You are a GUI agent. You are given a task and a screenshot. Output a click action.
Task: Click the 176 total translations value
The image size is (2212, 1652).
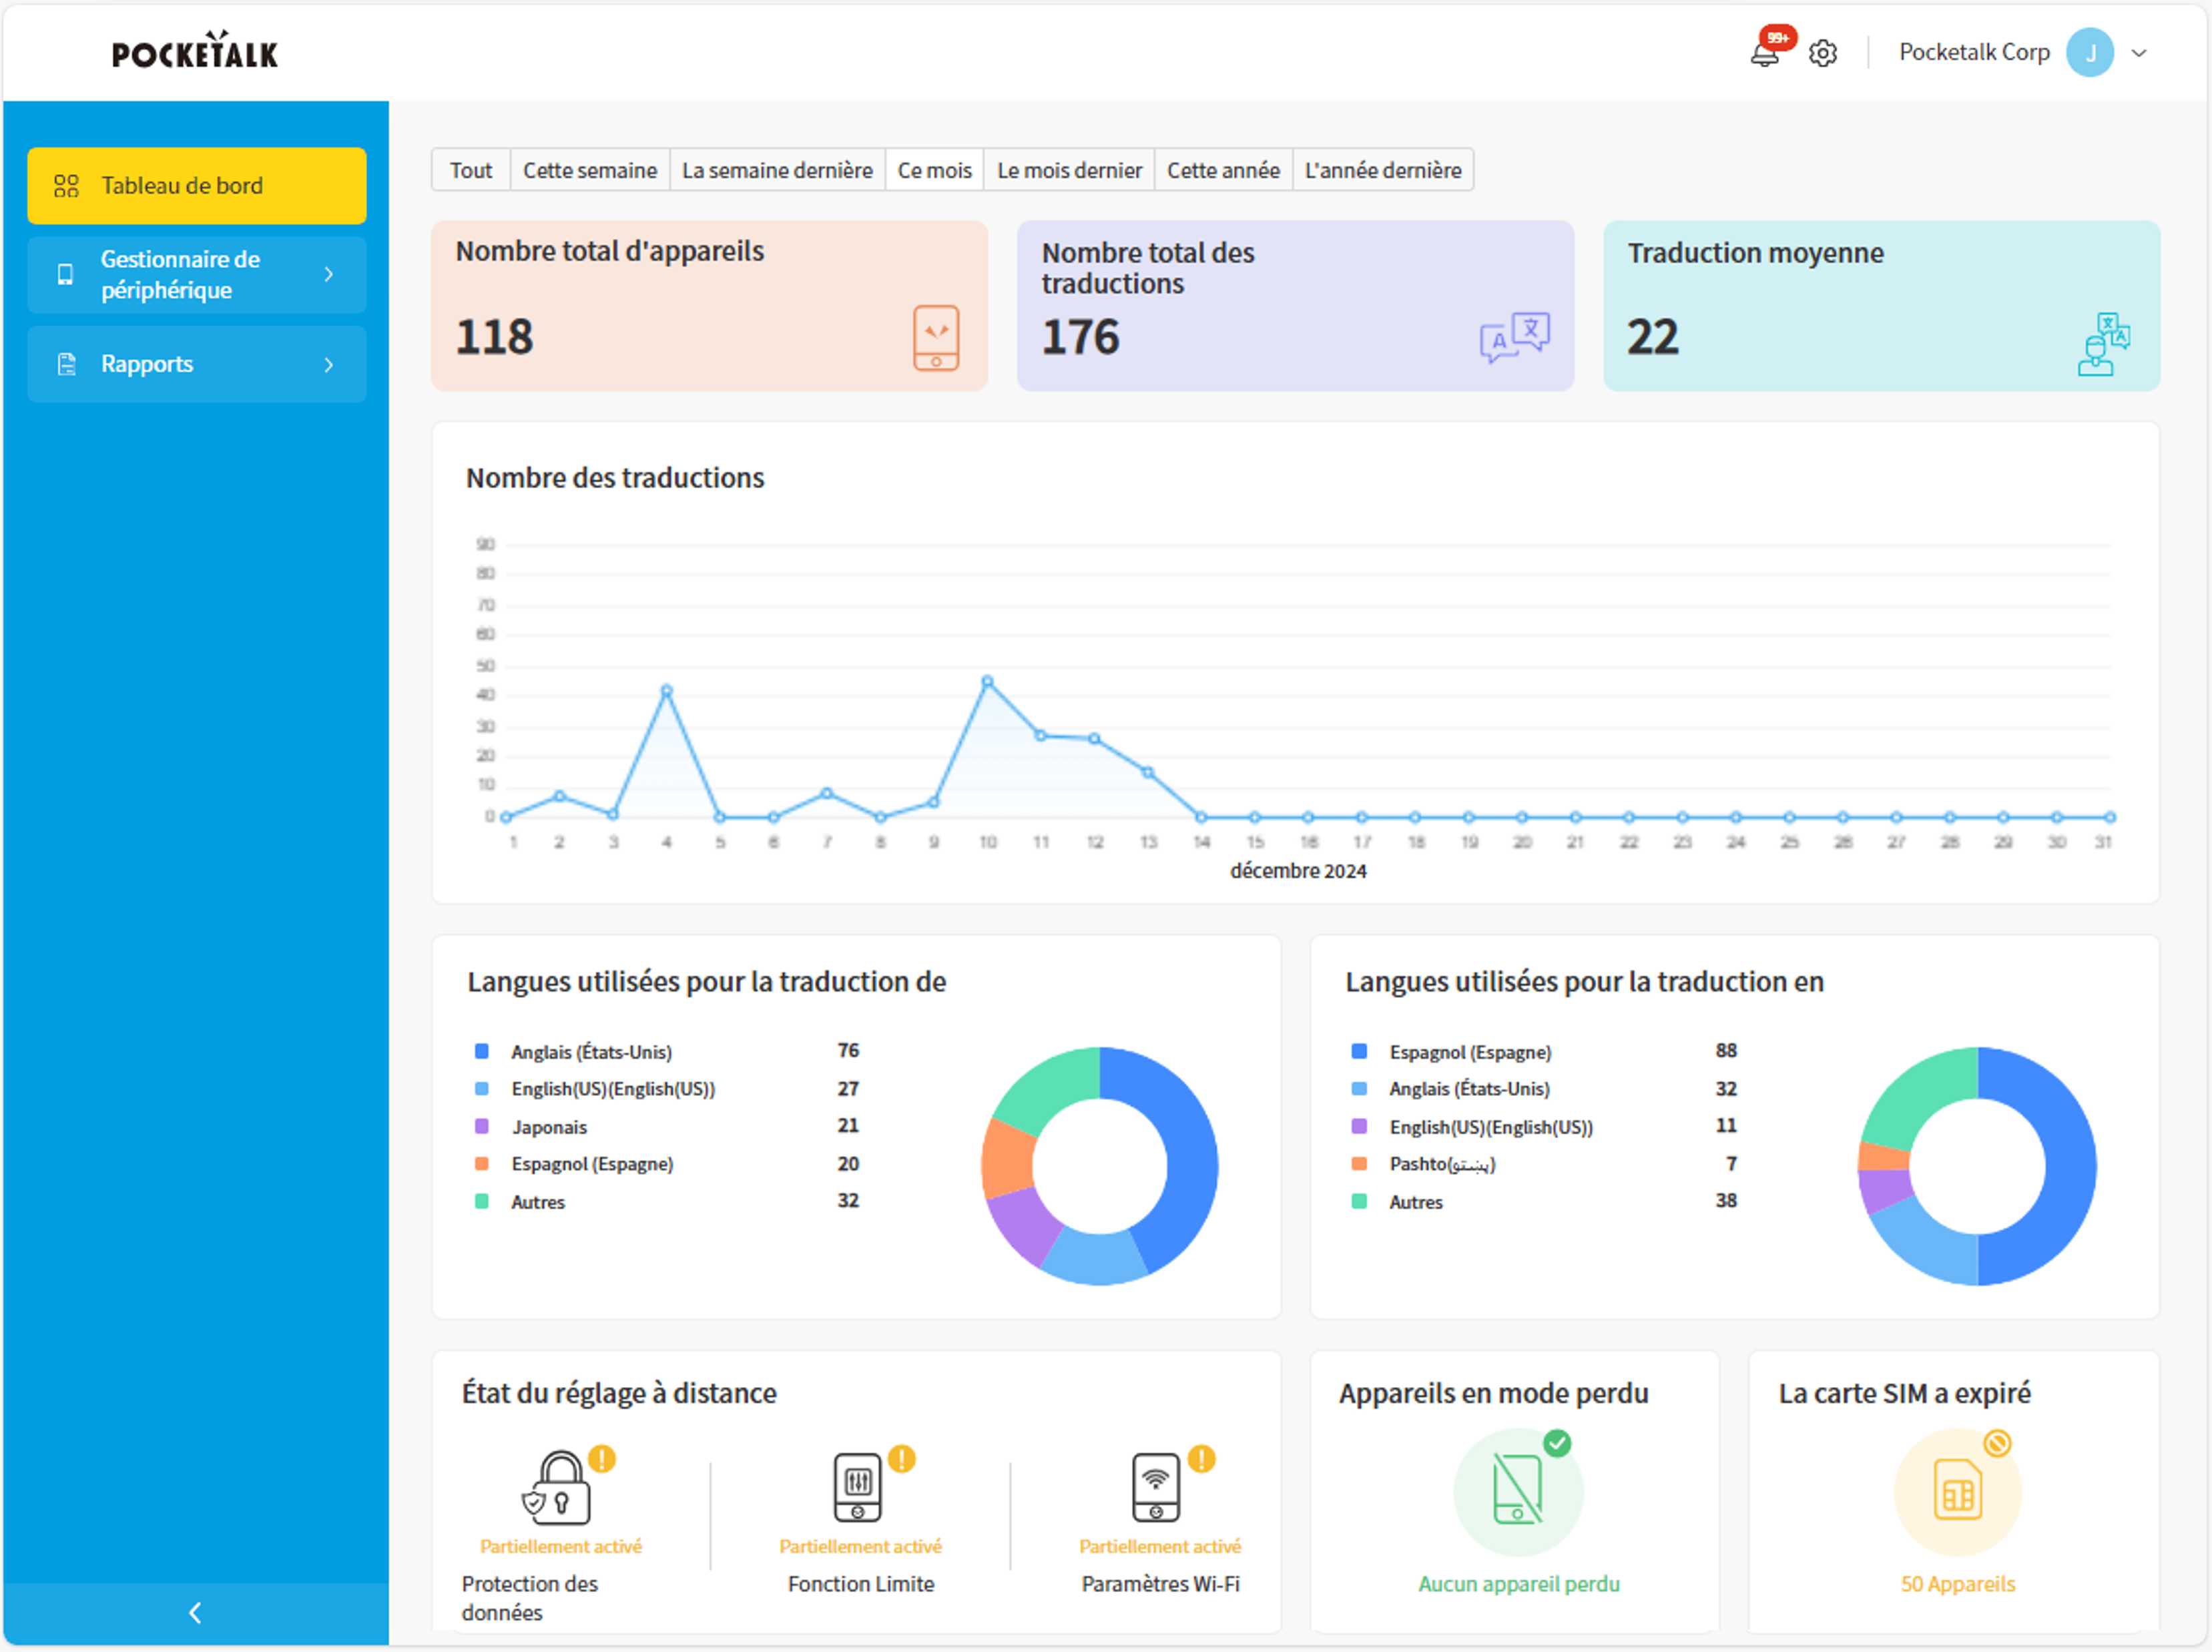click(x=1080, y=337)
